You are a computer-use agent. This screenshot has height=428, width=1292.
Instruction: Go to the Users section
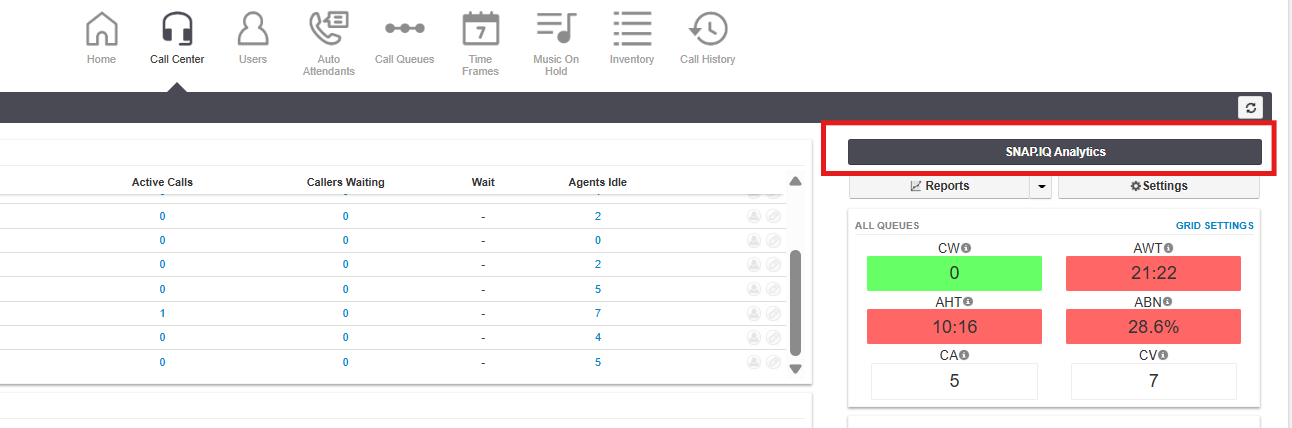click(253, 39)
